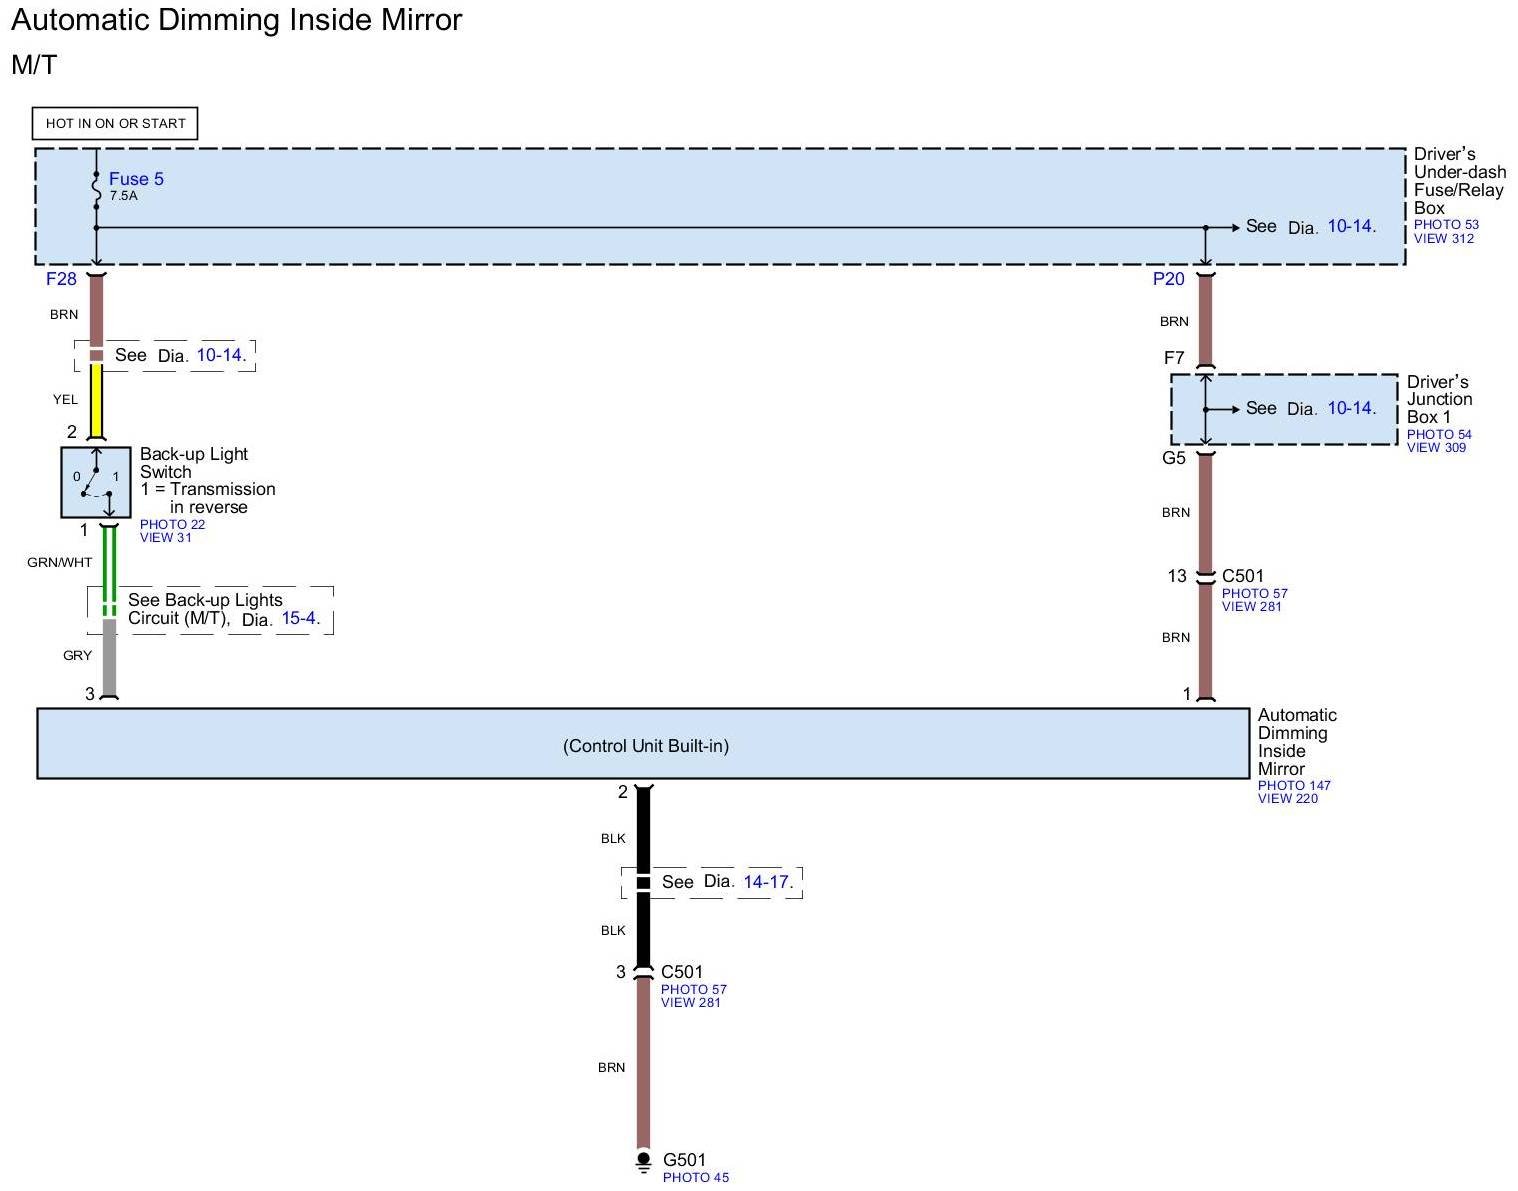Click the HOT IN ON OR START label box

tap(115, 123)
